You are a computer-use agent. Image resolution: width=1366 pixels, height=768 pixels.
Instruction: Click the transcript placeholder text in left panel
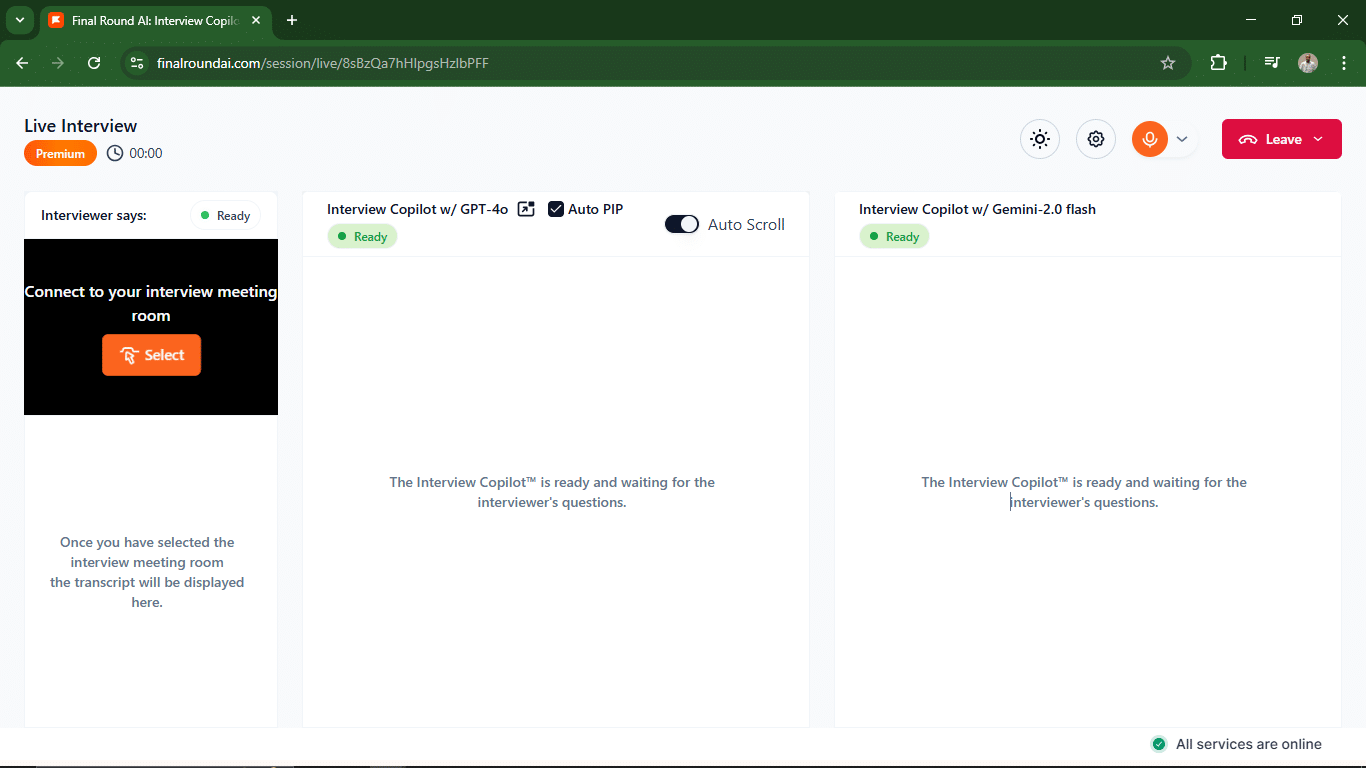(147, 572)
